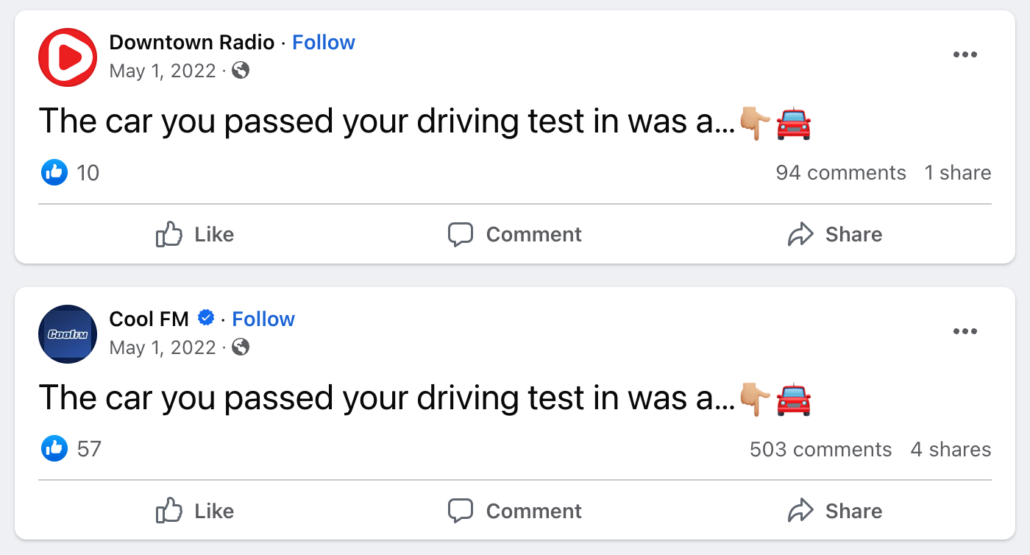
Task: Click Cool FM profile picture
Action: point(67,334)
